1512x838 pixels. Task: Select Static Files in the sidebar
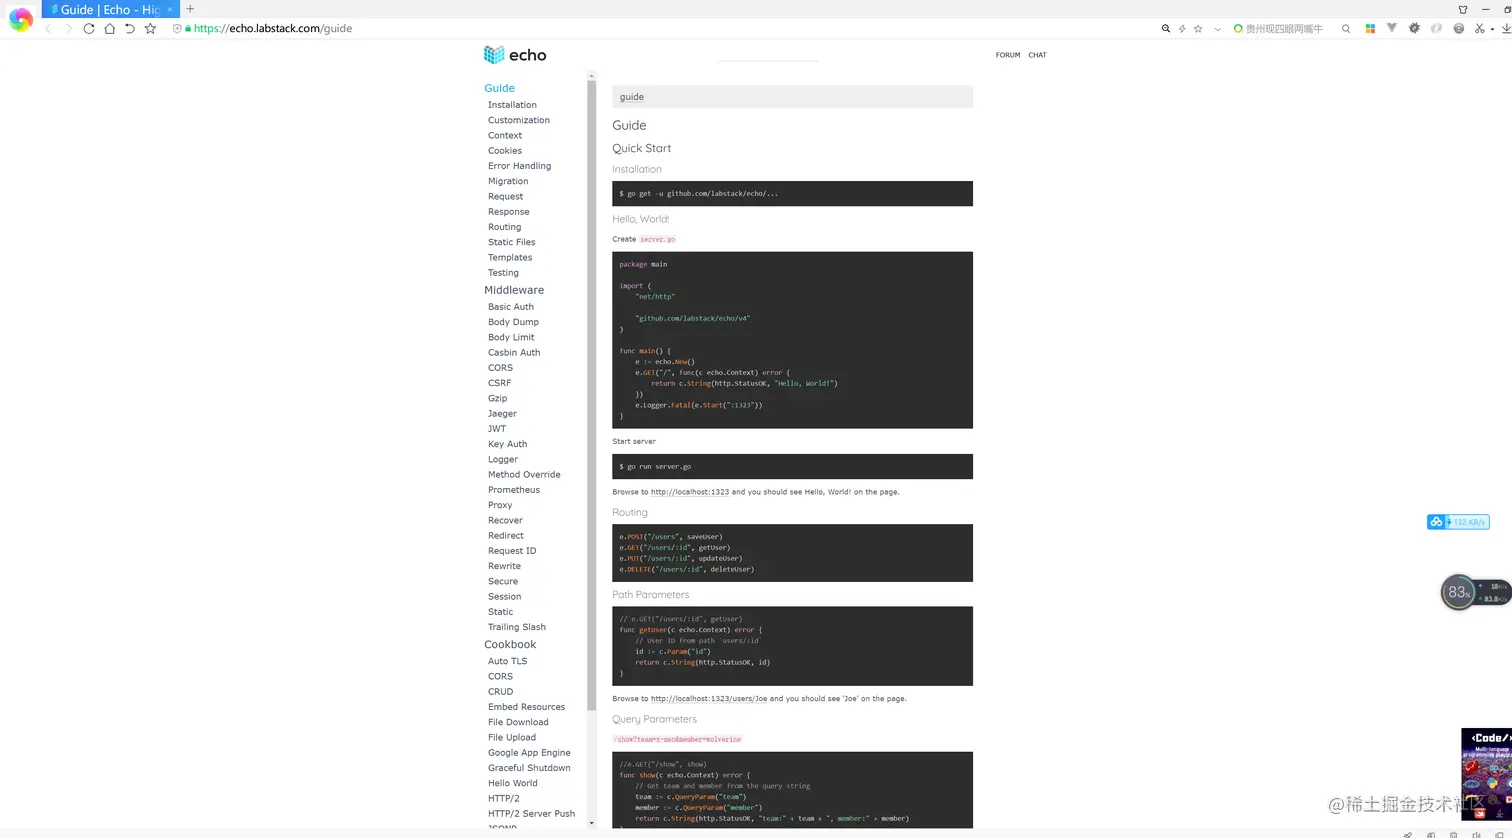511,242
